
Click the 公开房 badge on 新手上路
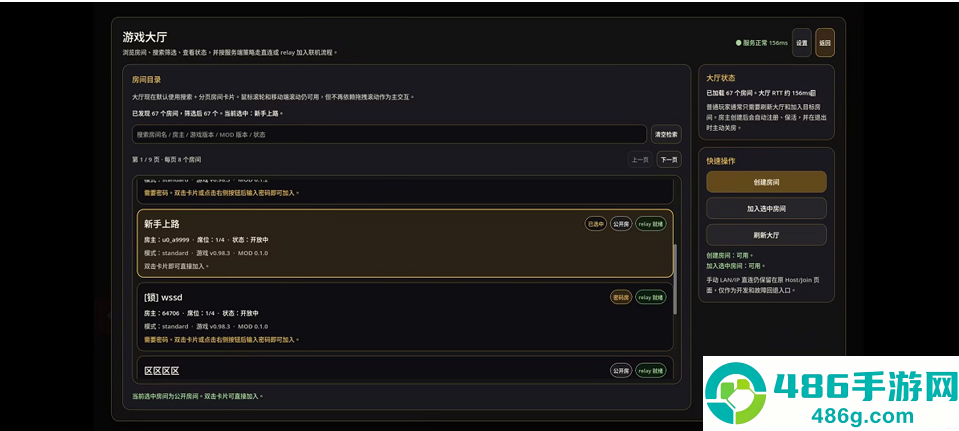point(621,224)
